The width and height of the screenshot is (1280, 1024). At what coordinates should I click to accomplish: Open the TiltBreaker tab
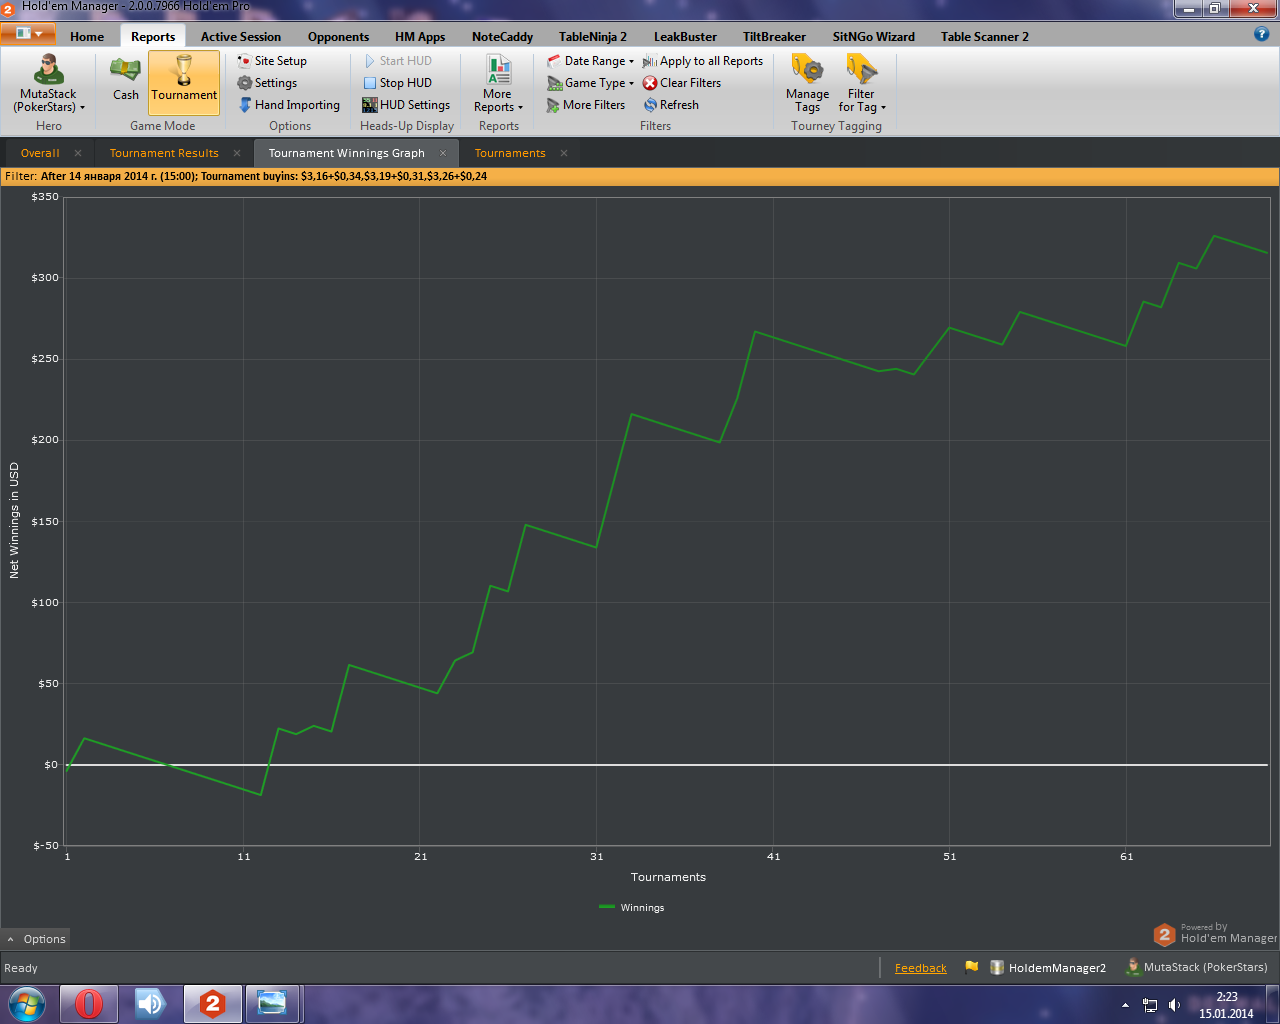[774, 37]
